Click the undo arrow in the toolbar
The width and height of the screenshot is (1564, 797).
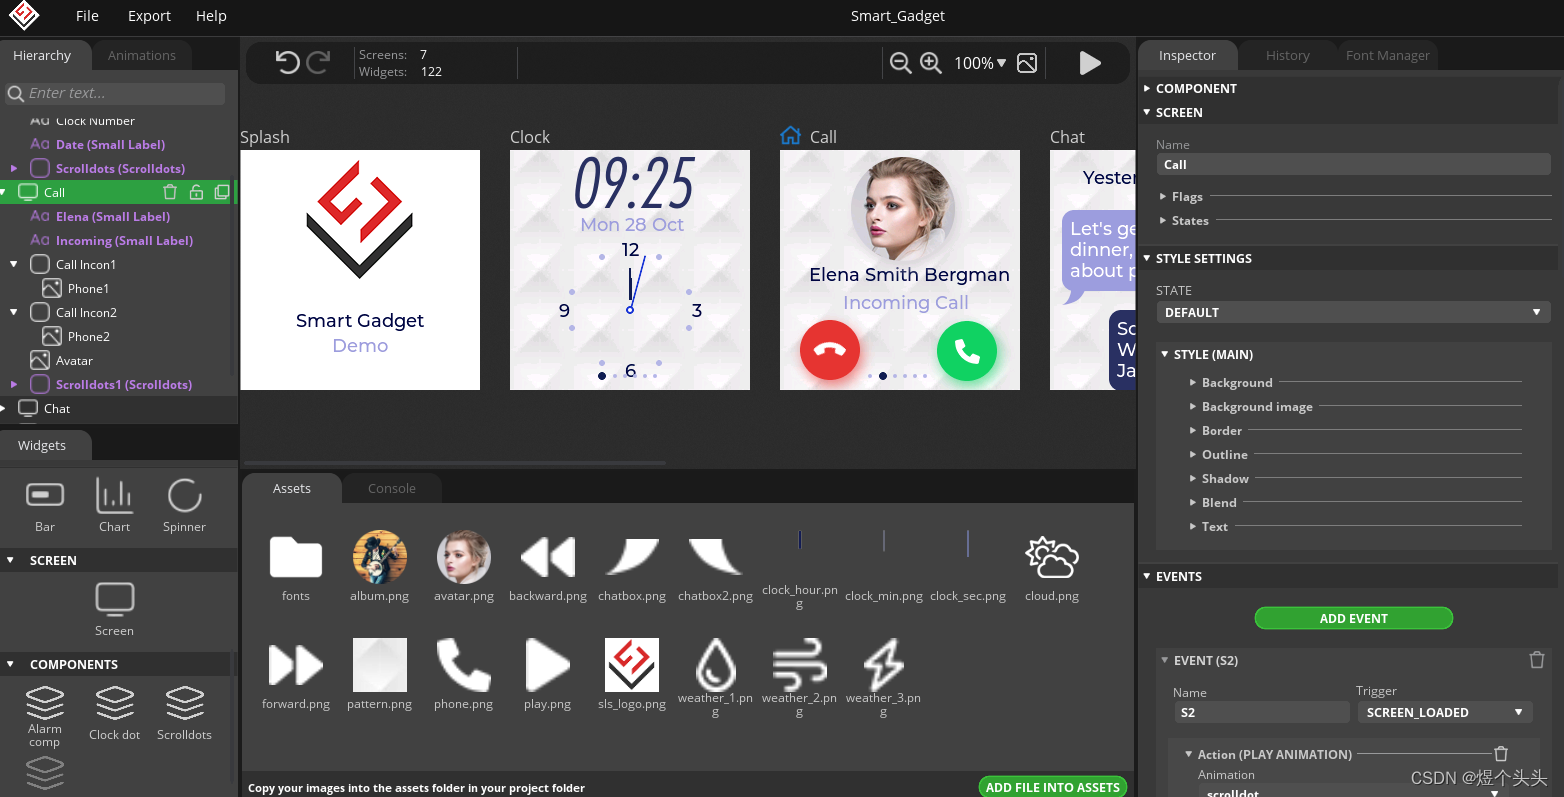click(287, 63)
